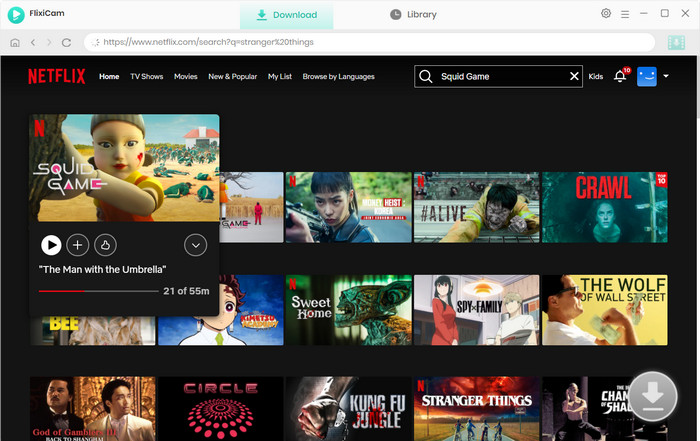Open the Circle thumbnail

221,409
